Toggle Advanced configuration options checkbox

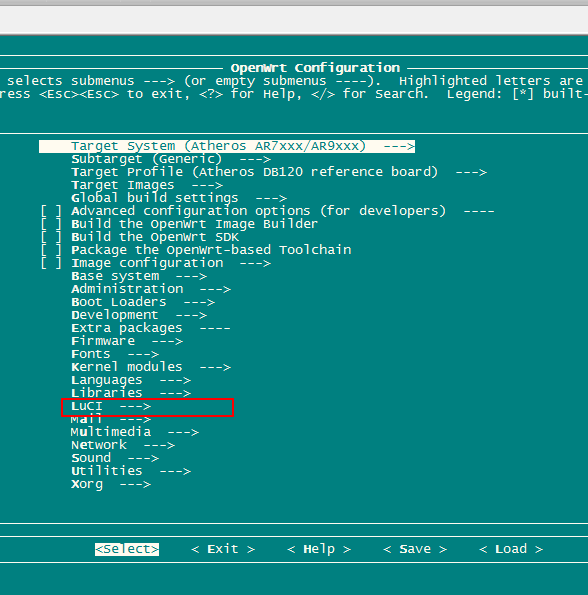point(51,211)
